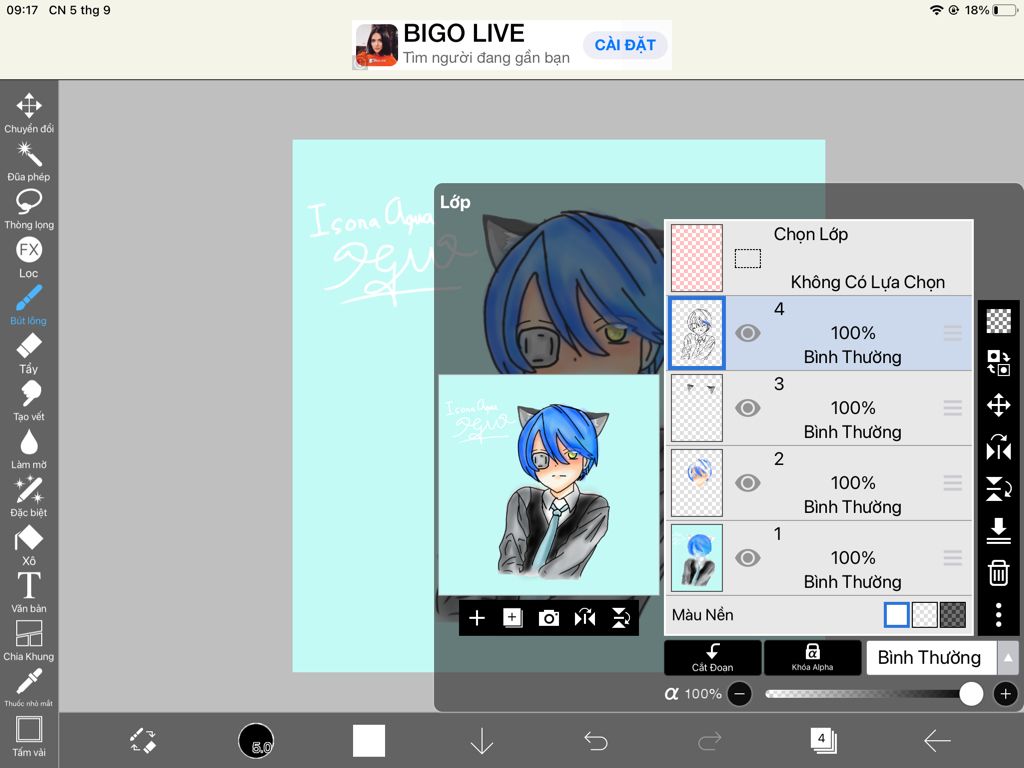
Task: Select the Chuyển đổi transform tool
Action: pos(29,113)
